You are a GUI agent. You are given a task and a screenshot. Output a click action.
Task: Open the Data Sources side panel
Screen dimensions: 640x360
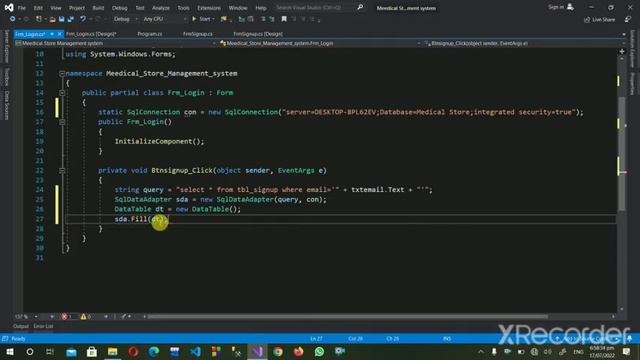7,105
